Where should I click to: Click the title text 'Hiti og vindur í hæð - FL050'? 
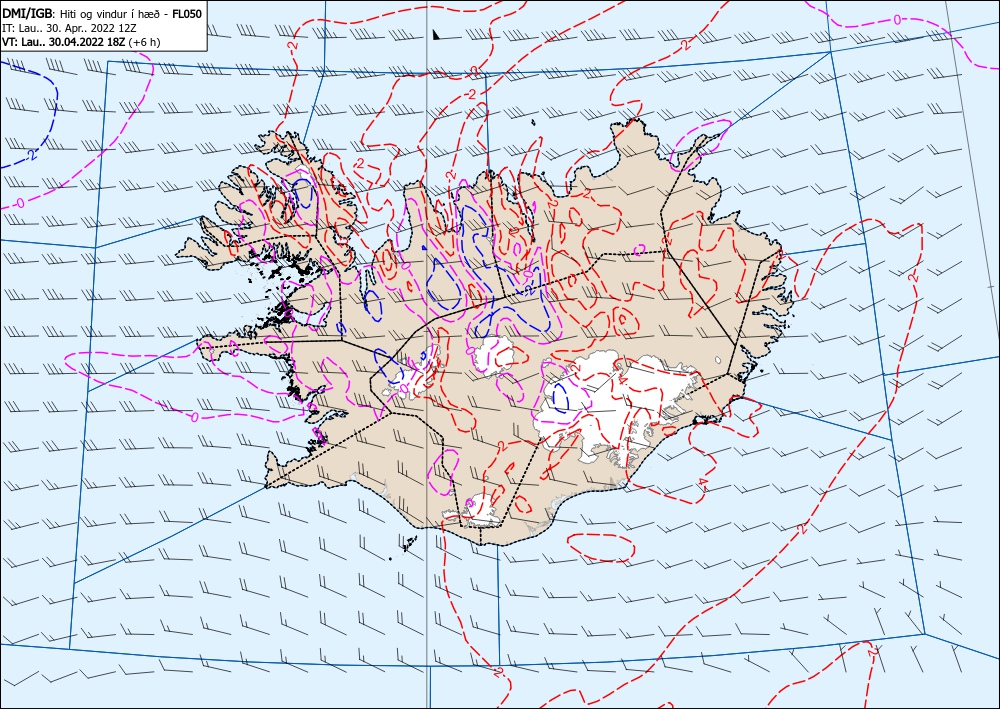point(131,14)
